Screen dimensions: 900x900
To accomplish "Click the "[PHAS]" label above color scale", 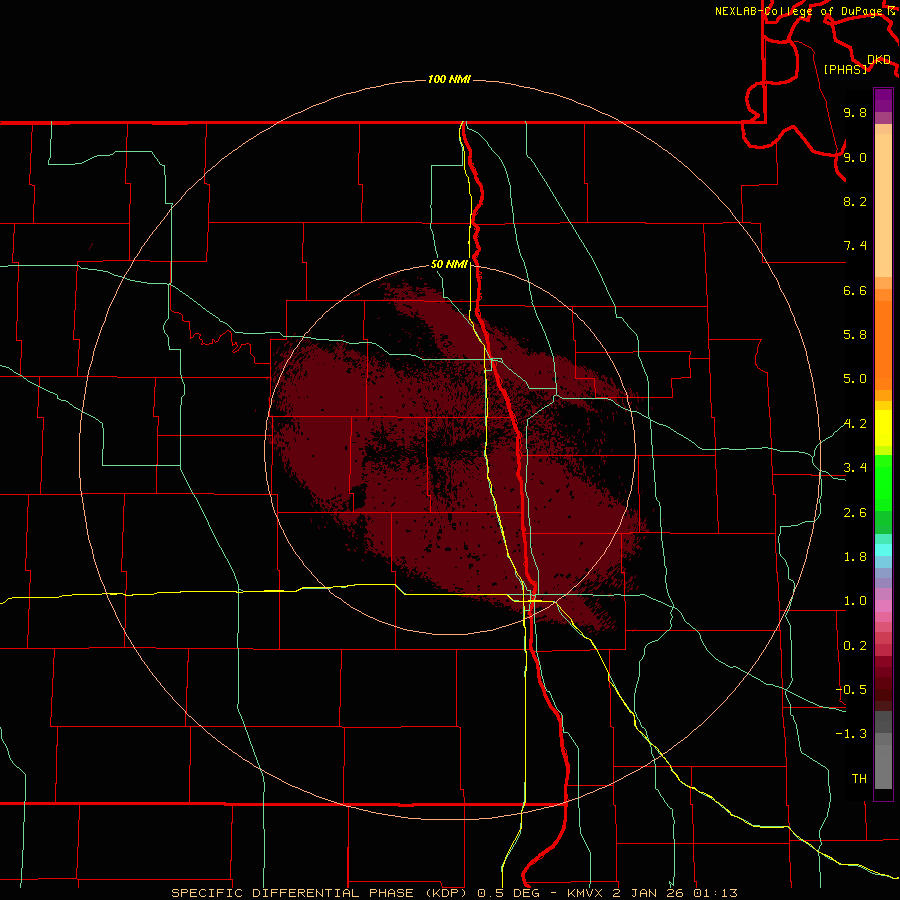I will pos(845,69).
